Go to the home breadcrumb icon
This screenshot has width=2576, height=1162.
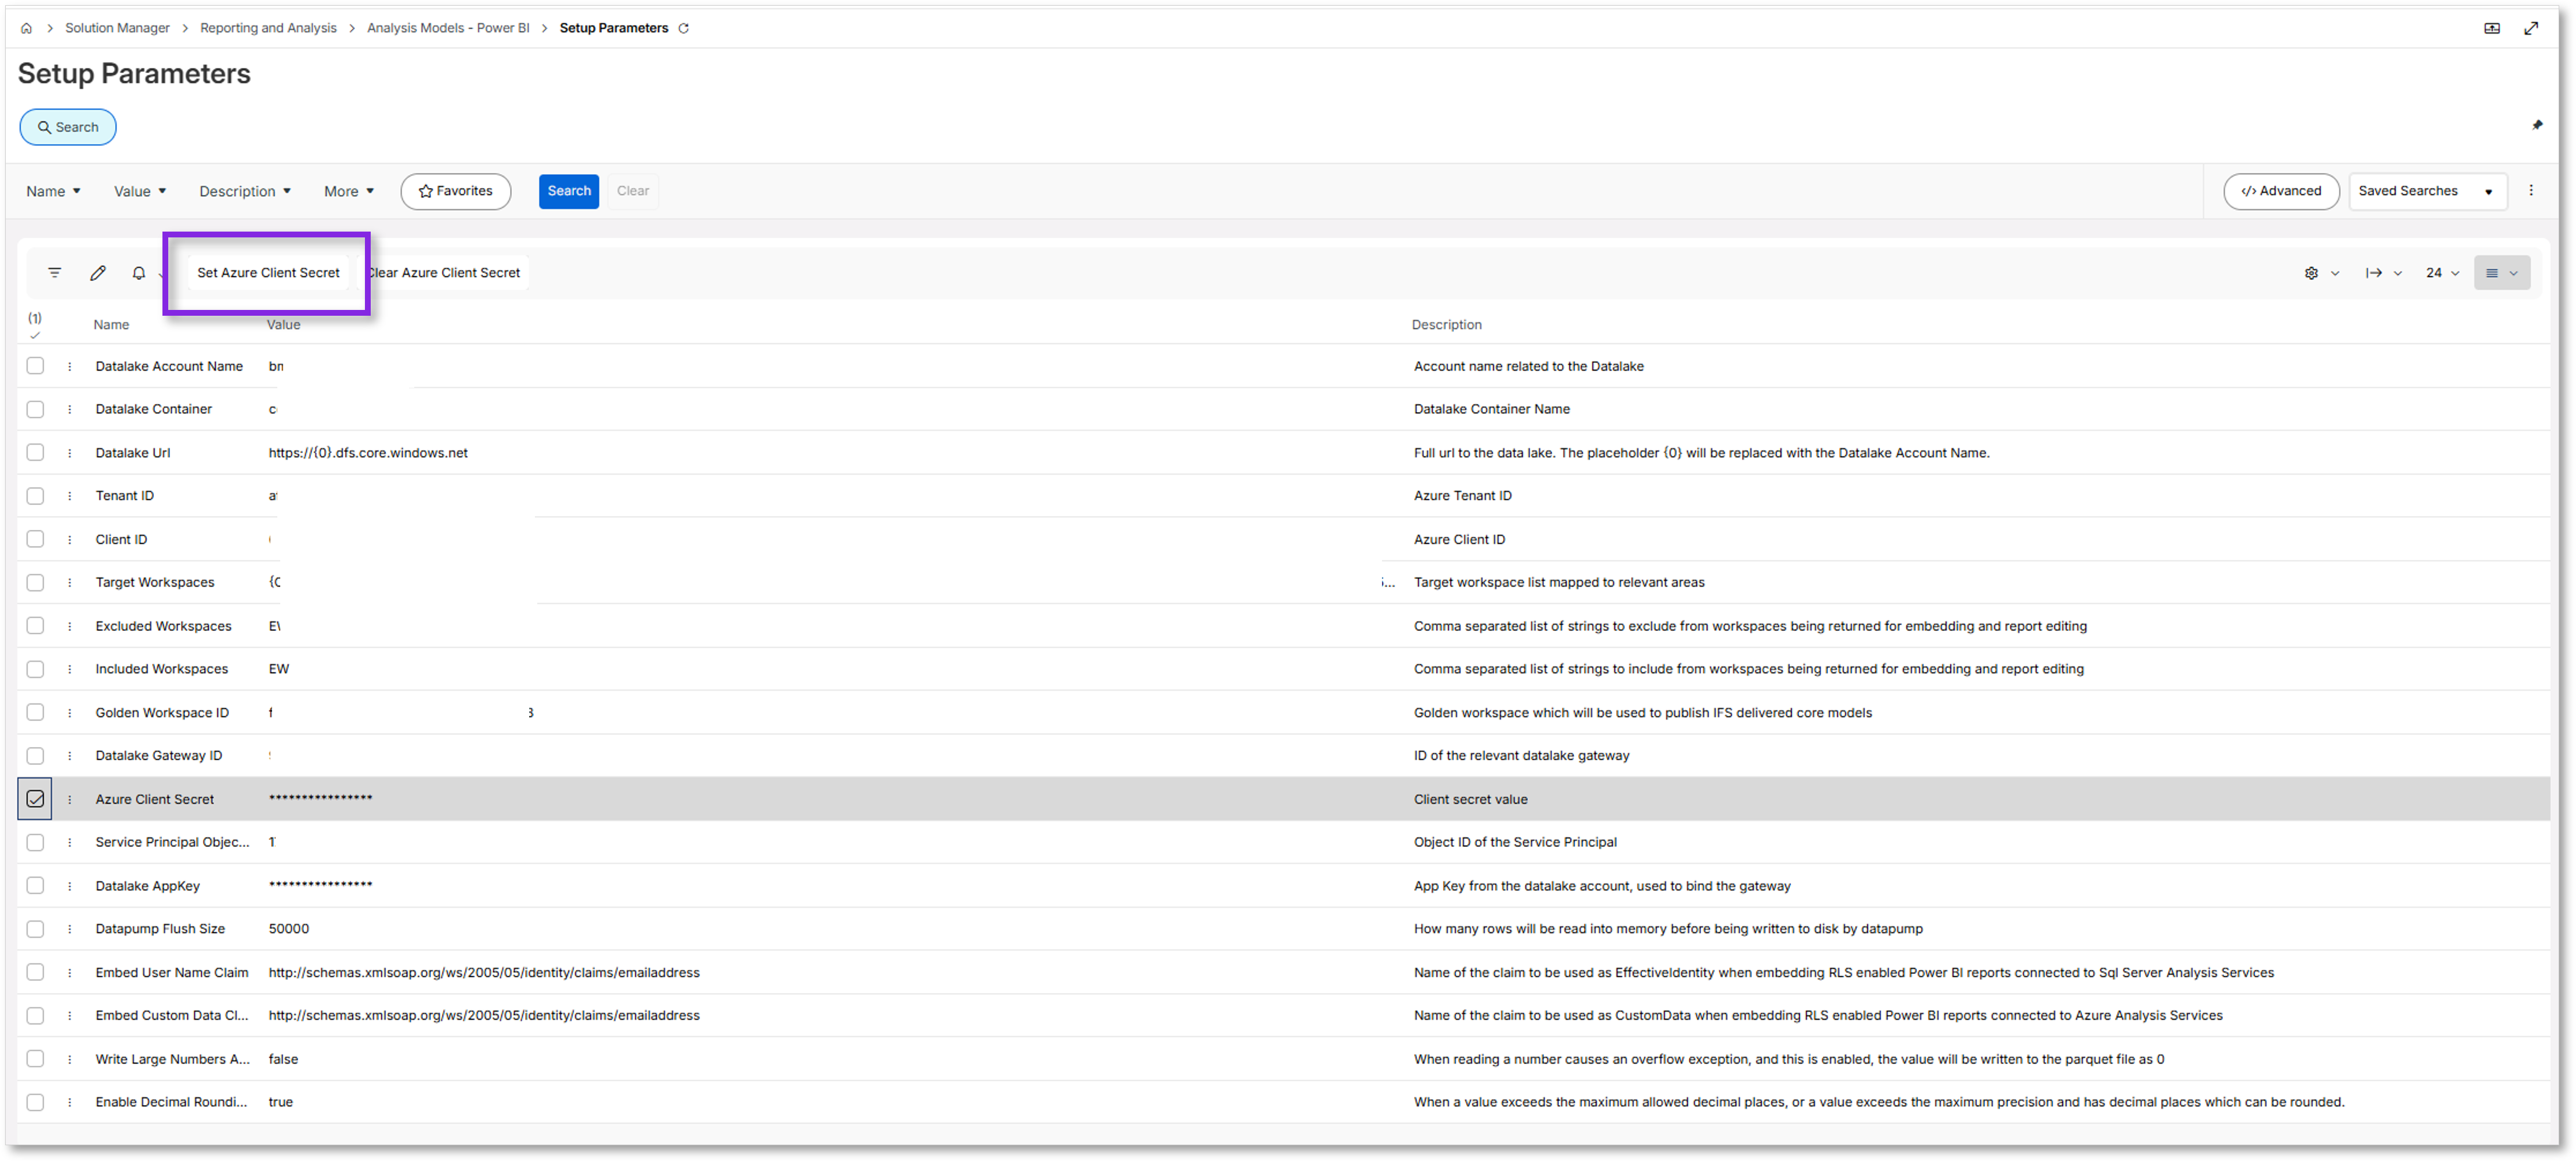(x=26, y=28)
